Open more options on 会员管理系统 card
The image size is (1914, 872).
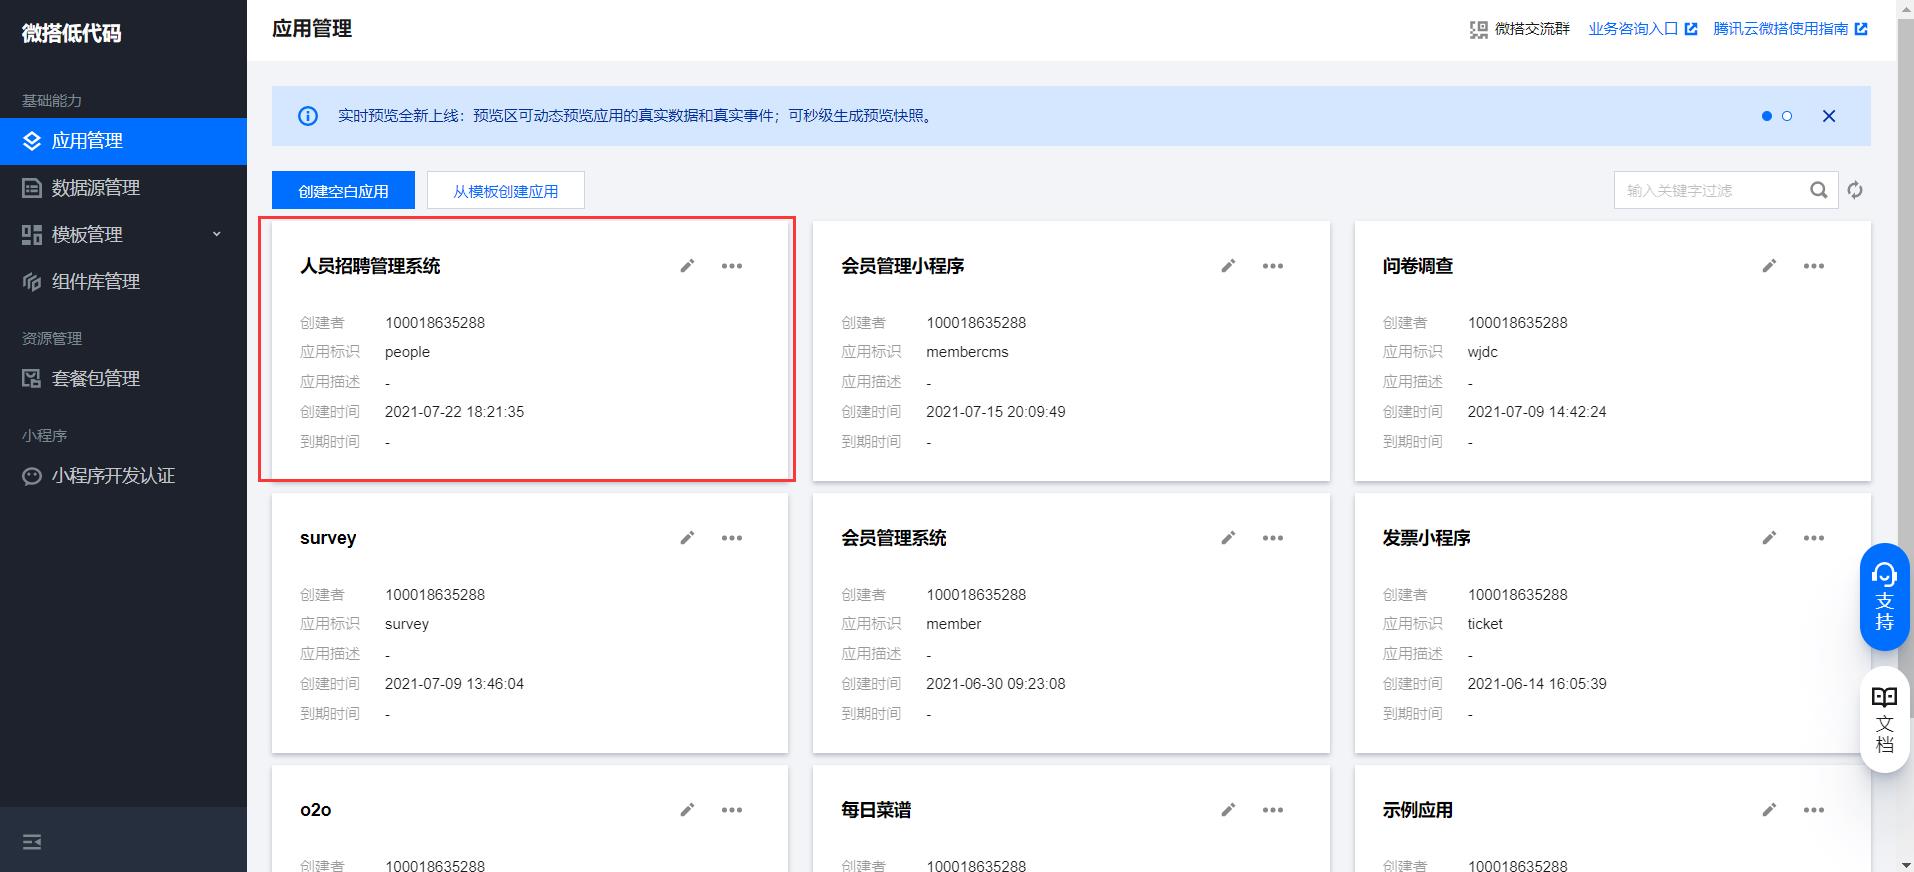point(1273,538)
